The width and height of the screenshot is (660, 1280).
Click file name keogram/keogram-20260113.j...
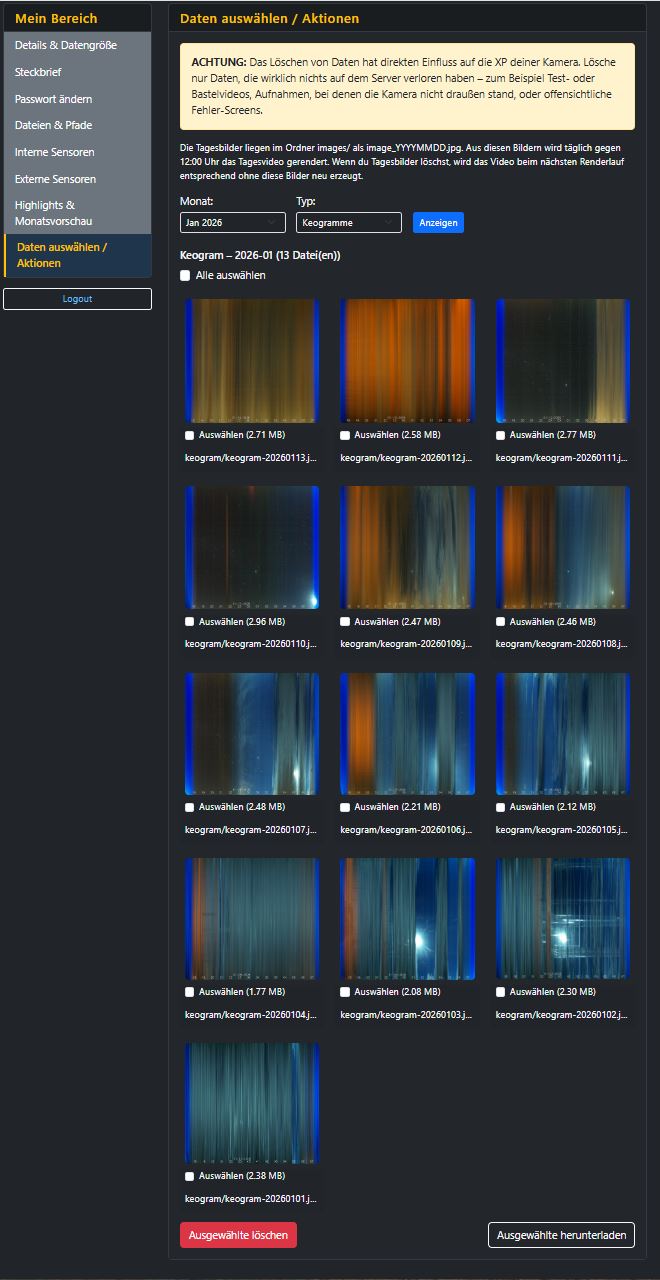tap(251, 457)
